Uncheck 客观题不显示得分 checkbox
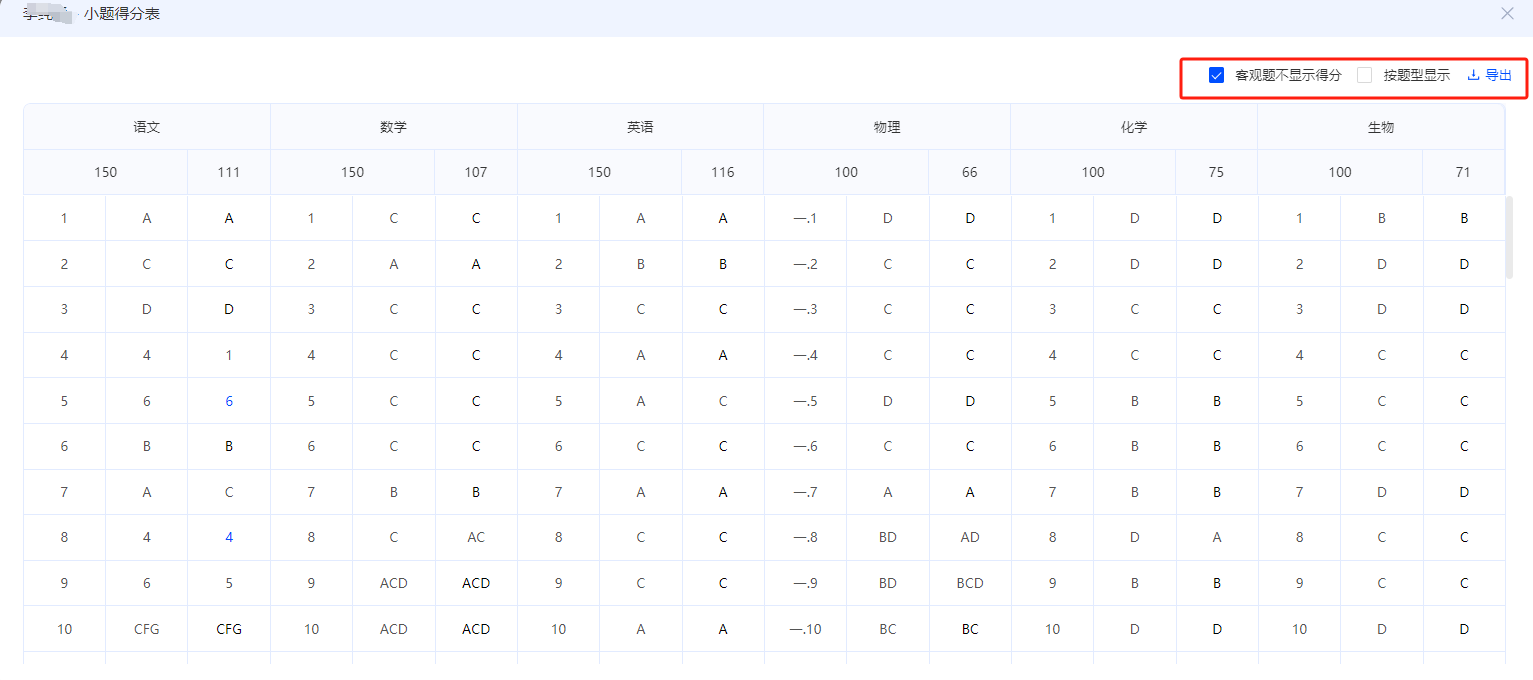 [x=1217, y=75]
